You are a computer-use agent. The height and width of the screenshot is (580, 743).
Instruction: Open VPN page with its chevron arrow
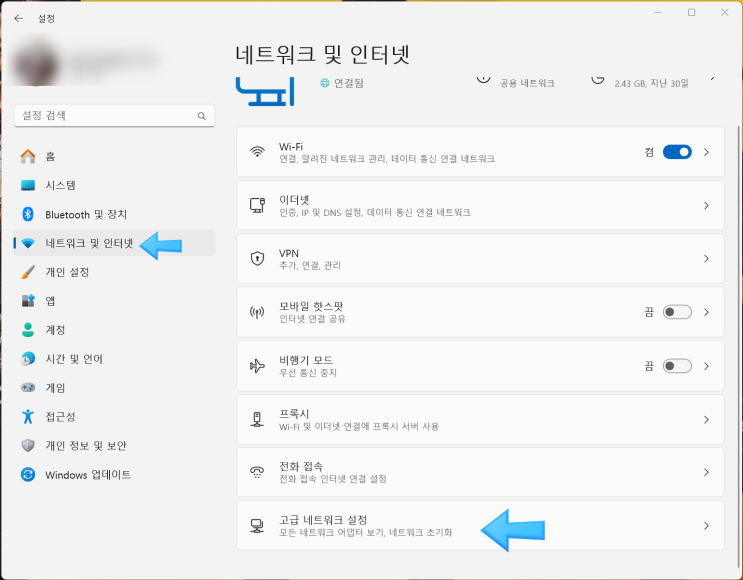(707, 259)
